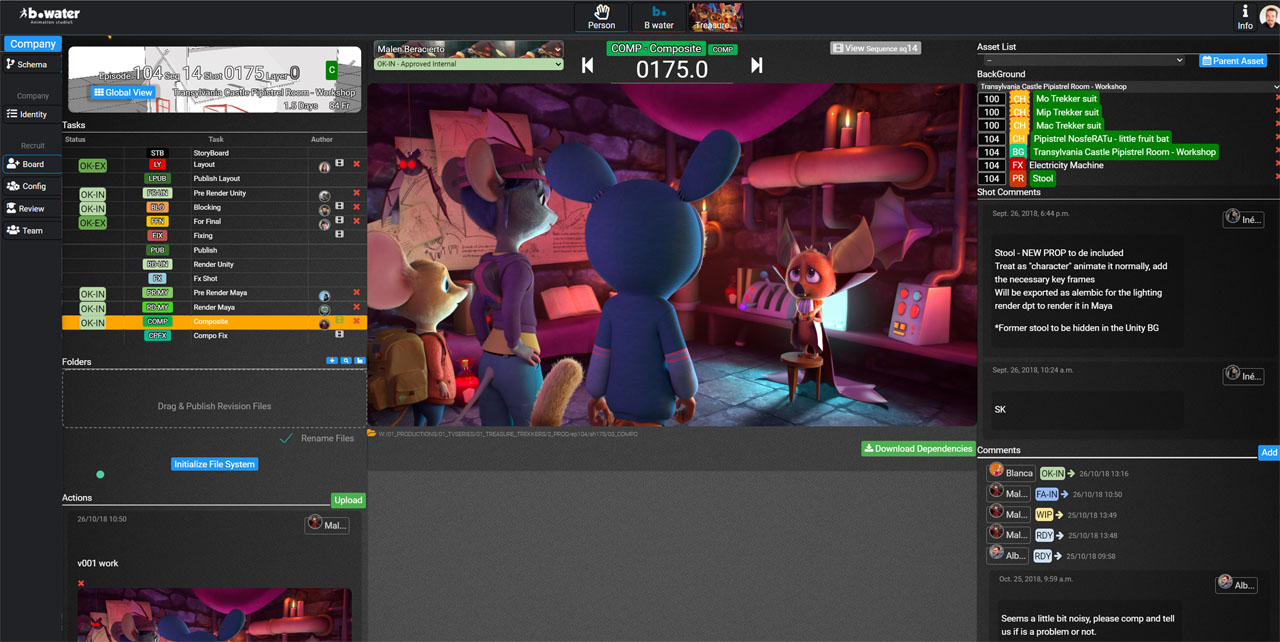Click the film icon on the Fixing row
This screenshot has width=1280, height=642.
pos(340,235)
